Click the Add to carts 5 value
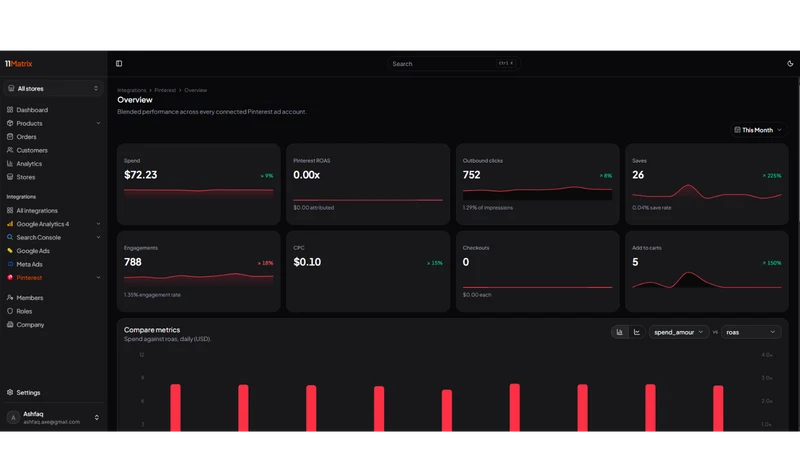The height and width of the screenshot is (450, 800). click(635, 262)
